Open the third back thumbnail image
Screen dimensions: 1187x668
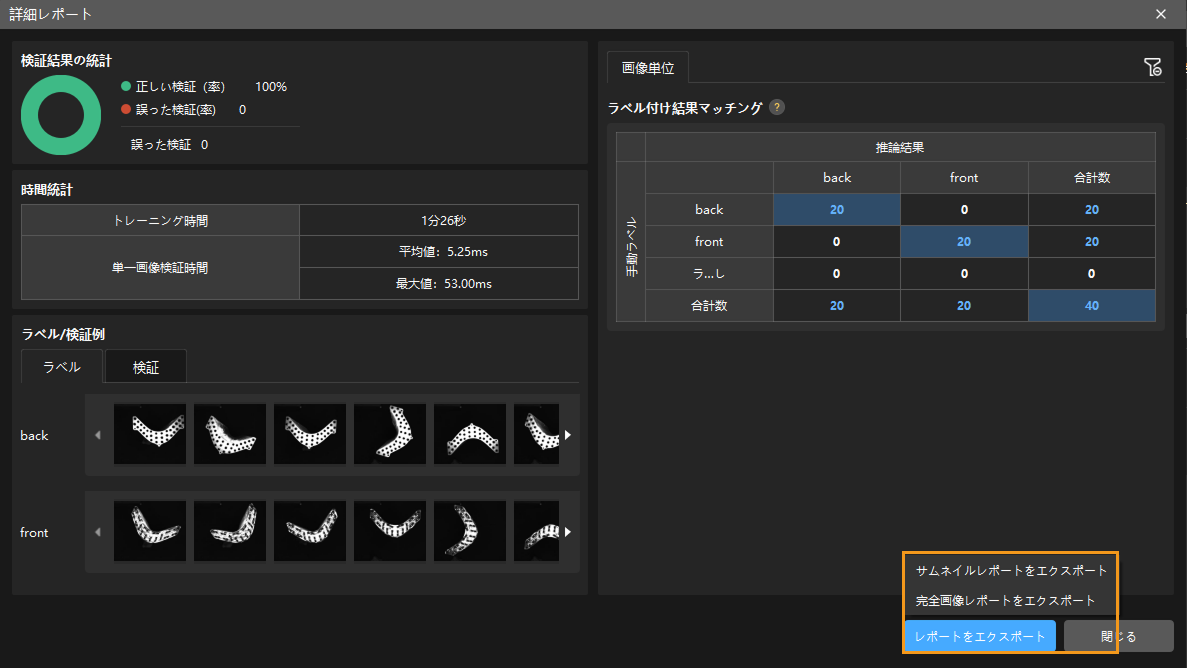point(310,434)
